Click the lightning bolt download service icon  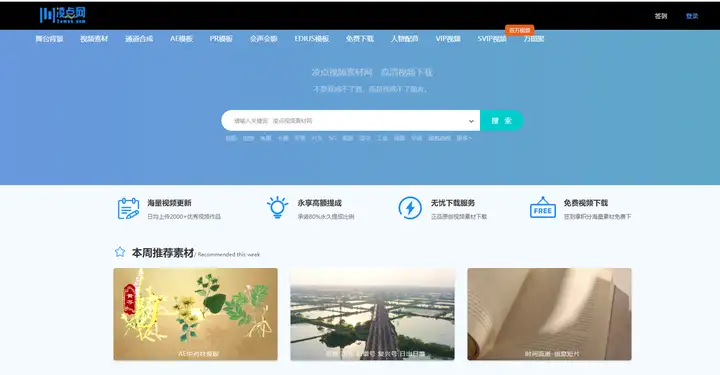410,208
